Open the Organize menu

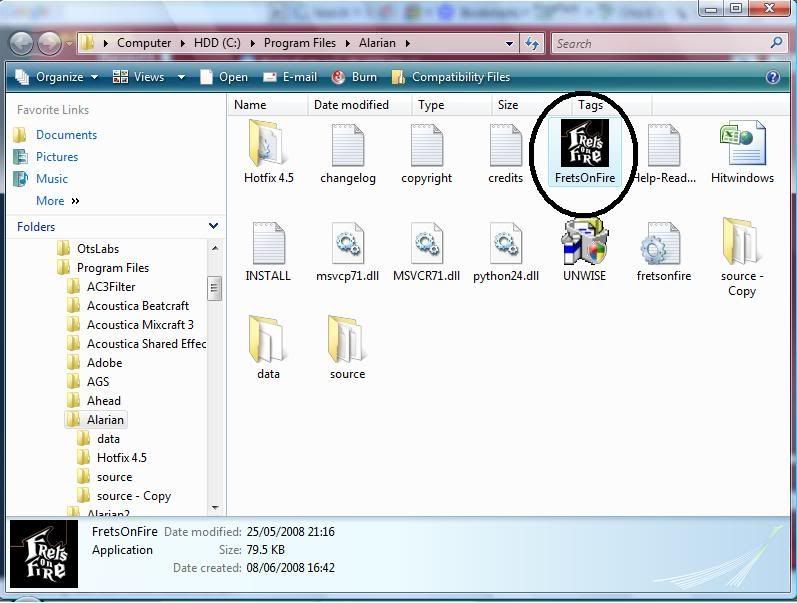point(56,77)
